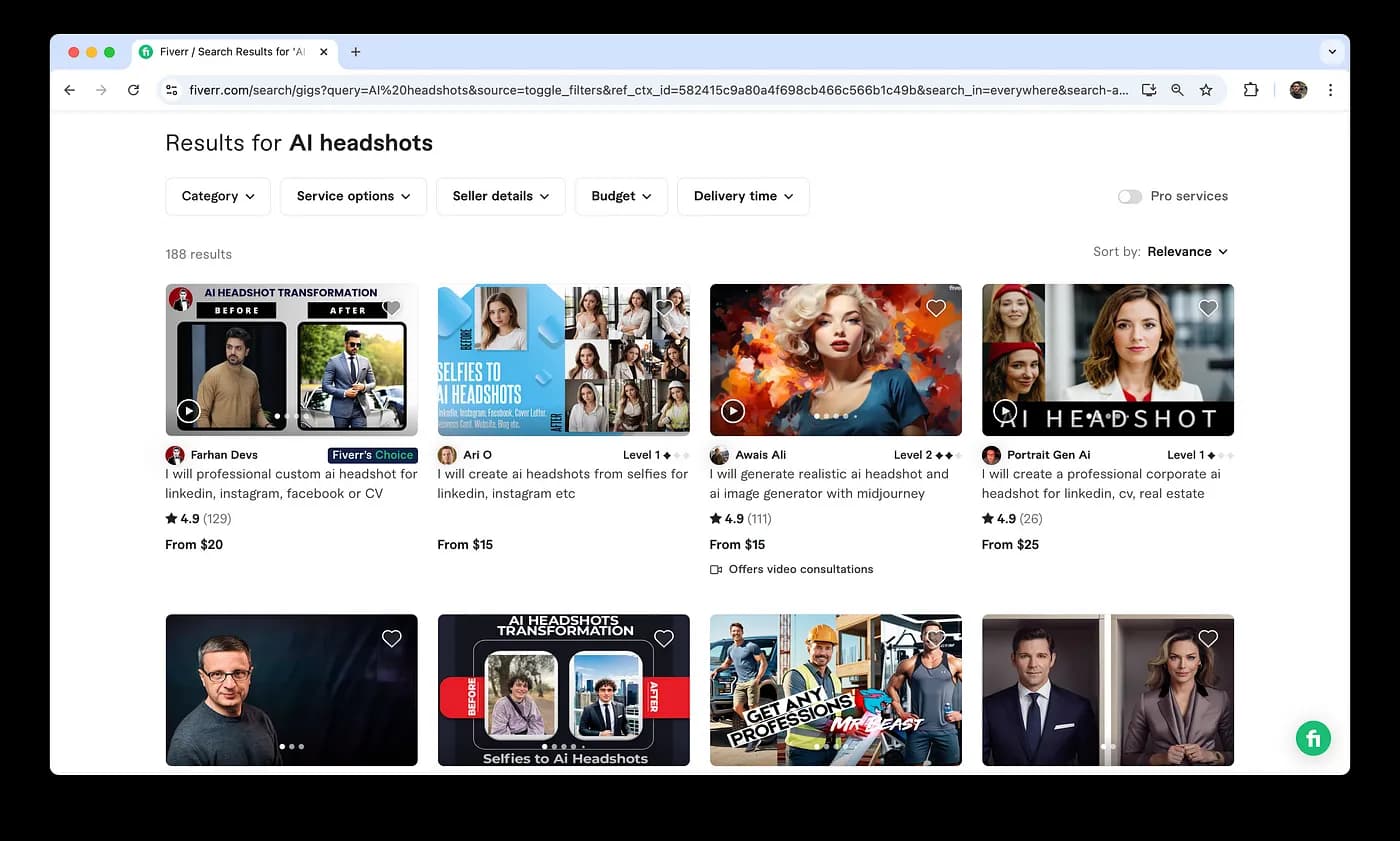Toggle the Pro services switch
Screen dimensions: 1400x841
point(1130,197)
